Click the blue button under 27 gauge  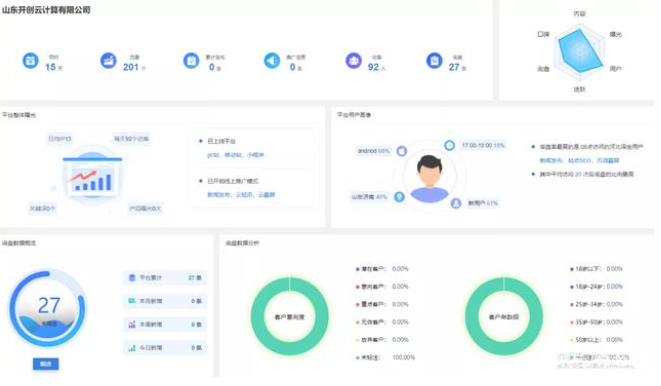[x=46, y=364]
